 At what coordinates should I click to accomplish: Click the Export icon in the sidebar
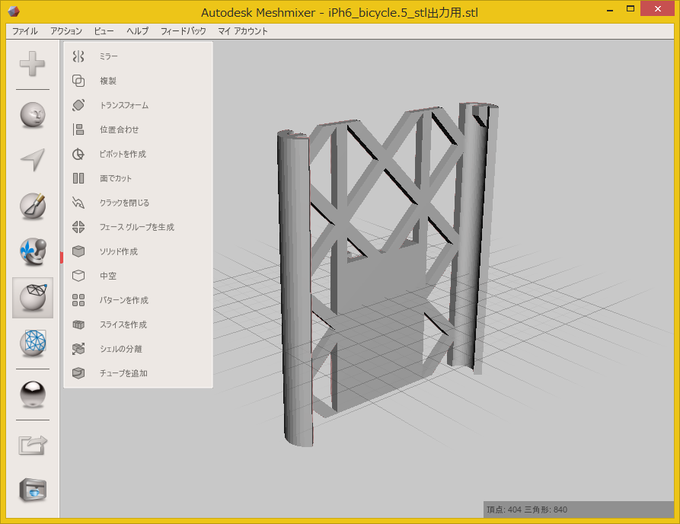(x=33, y=445)
